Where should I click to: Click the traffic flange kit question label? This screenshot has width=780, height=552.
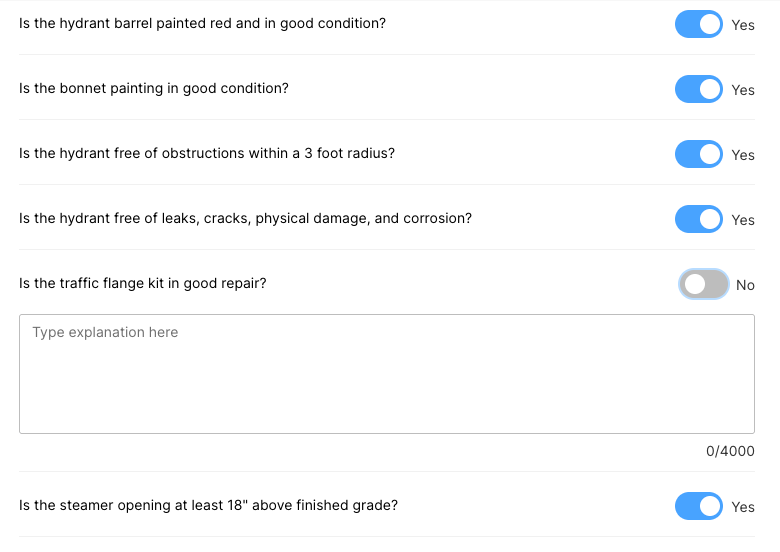[x=143, y=283]
